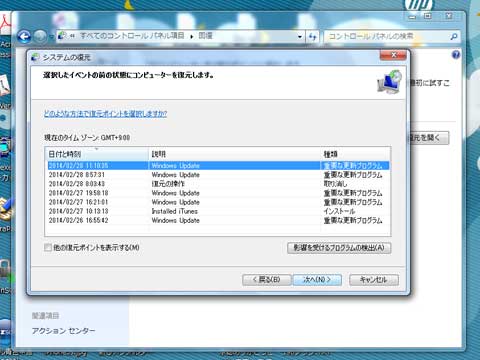Click the 戻る(B) back button

(267, 280)
